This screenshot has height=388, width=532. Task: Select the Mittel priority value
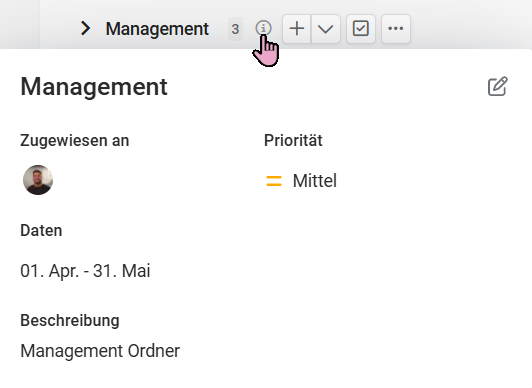(315, 181)
